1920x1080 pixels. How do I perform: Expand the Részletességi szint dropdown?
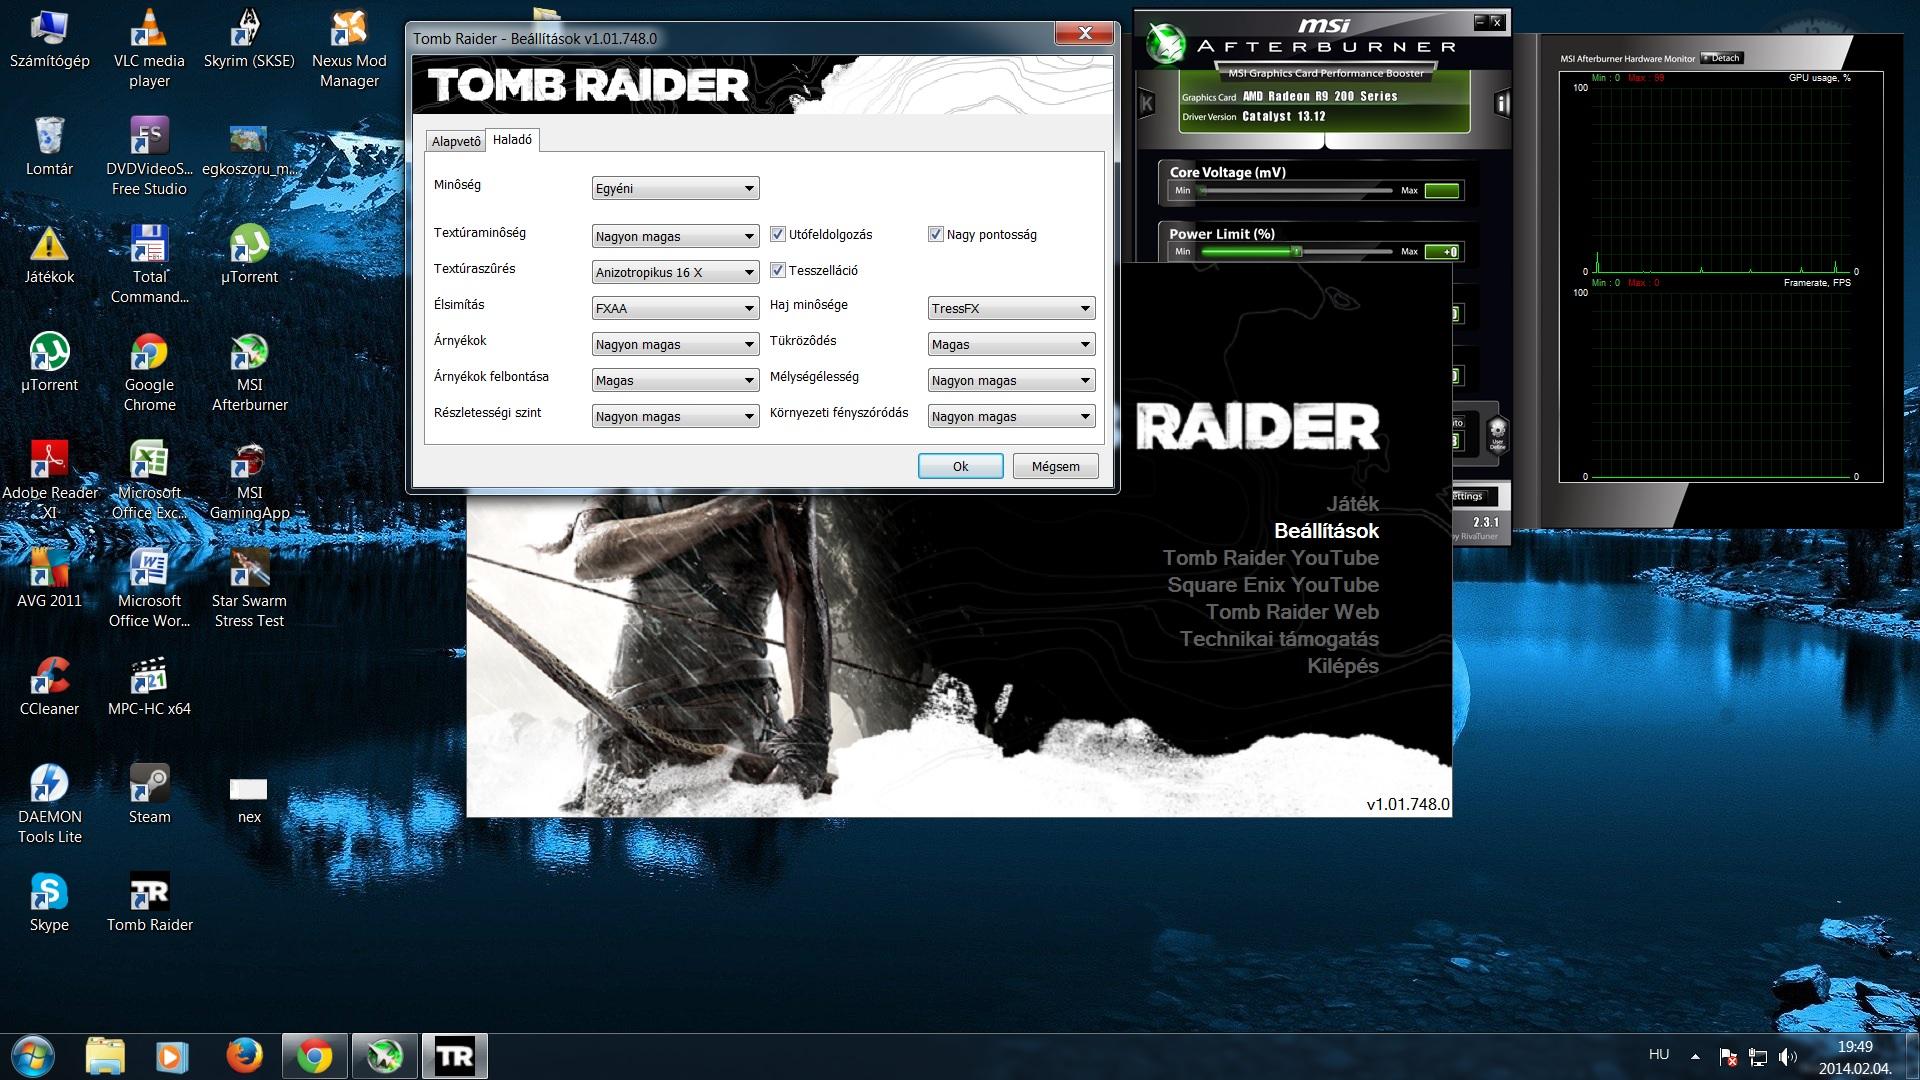pyautogui.click(x=675, y=416)
